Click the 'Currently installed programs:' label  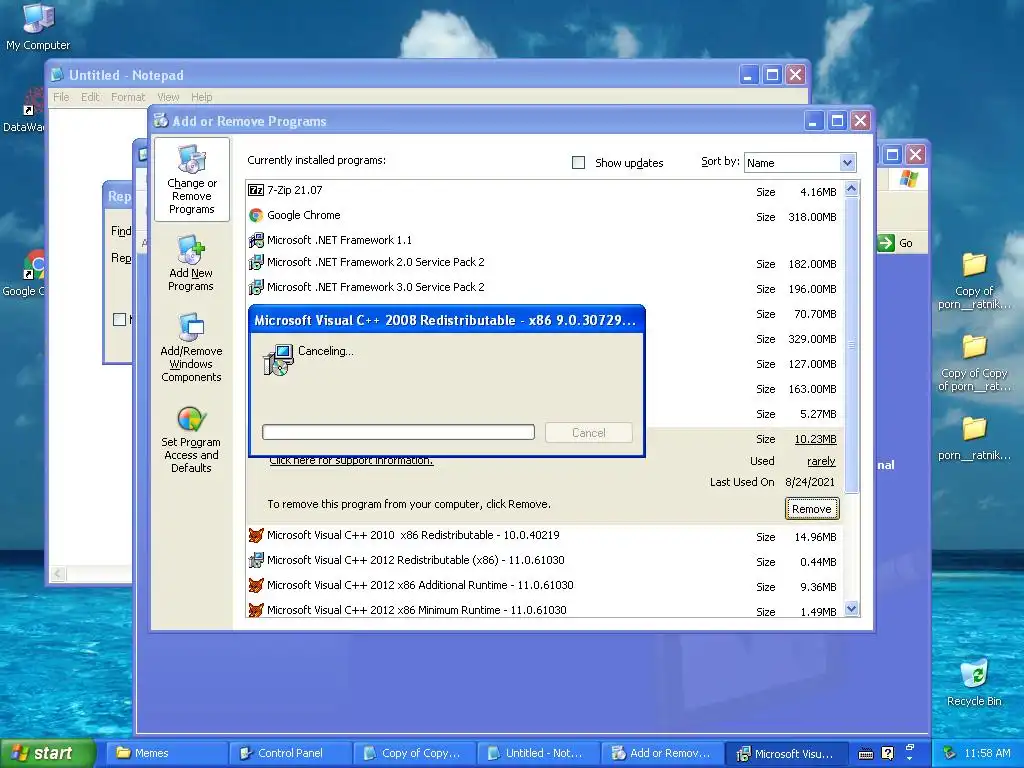pyautogui.click(x=316, y=160)
